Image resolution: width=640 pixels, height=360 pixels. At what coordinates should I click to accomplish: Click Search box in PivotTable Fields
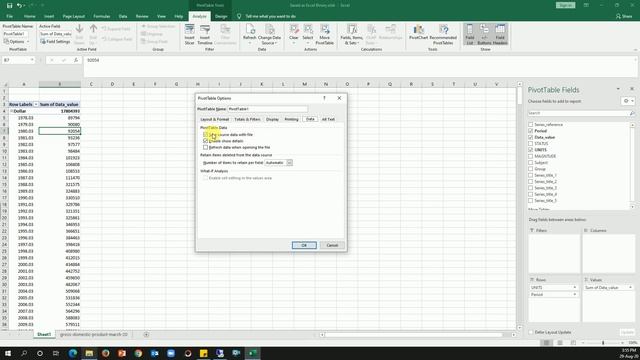tap(578, 113)
